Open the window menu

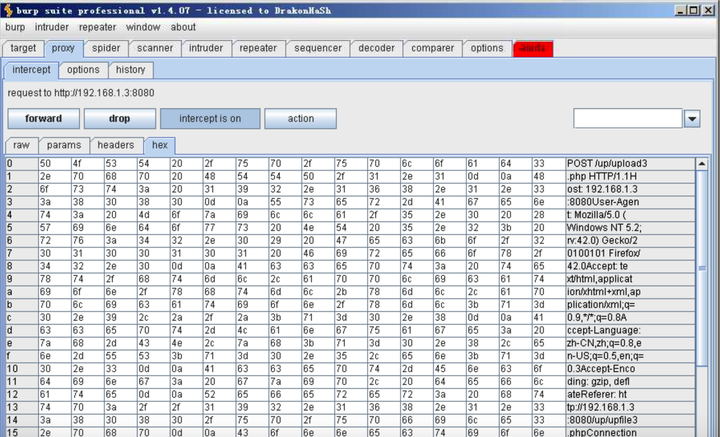pos(143,27)
